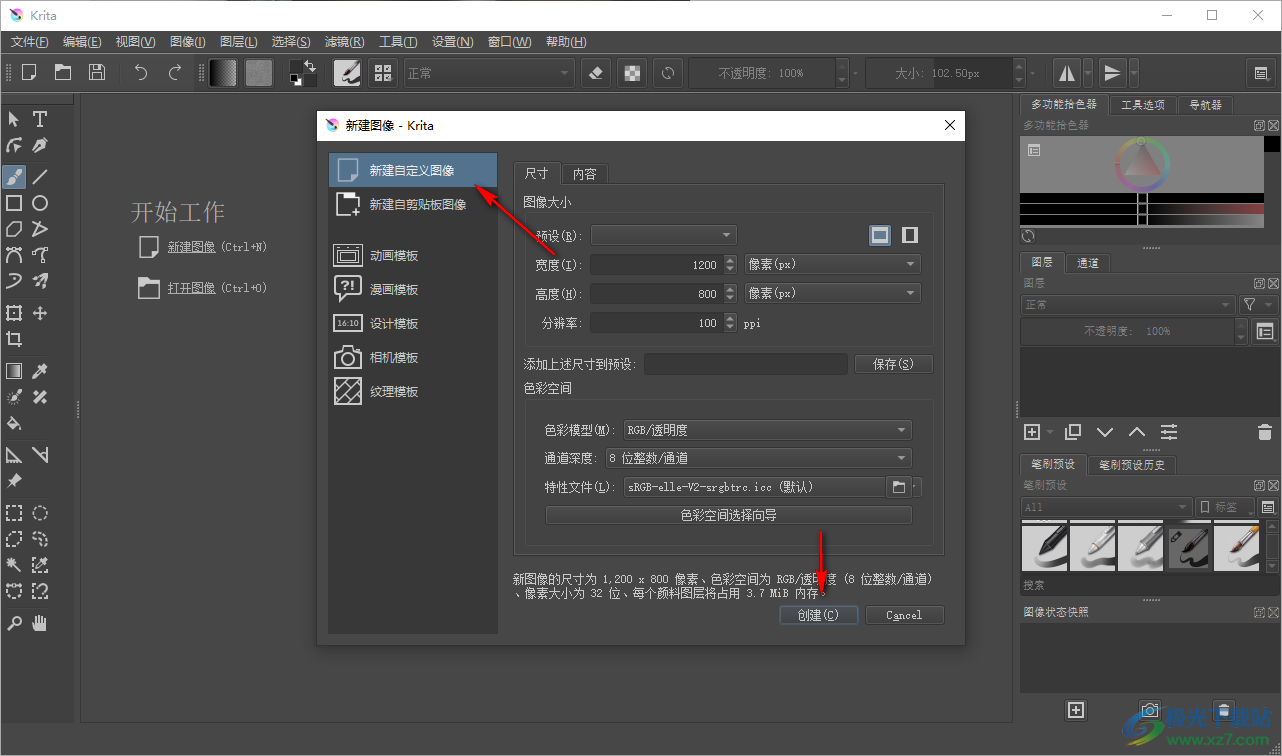The width and height of the screenshot is (1282, 756).
Task: Open color model RGB/透明度 dropdown
Action: pyautogui.click(x=767, y=430)
